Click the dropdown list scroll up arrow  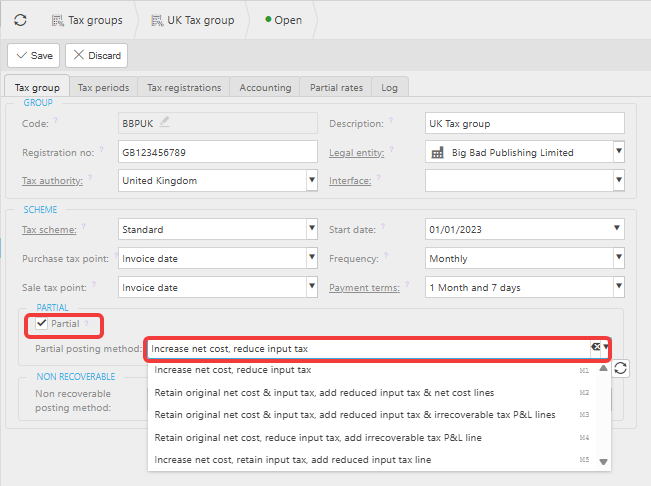tap(604, 368)
